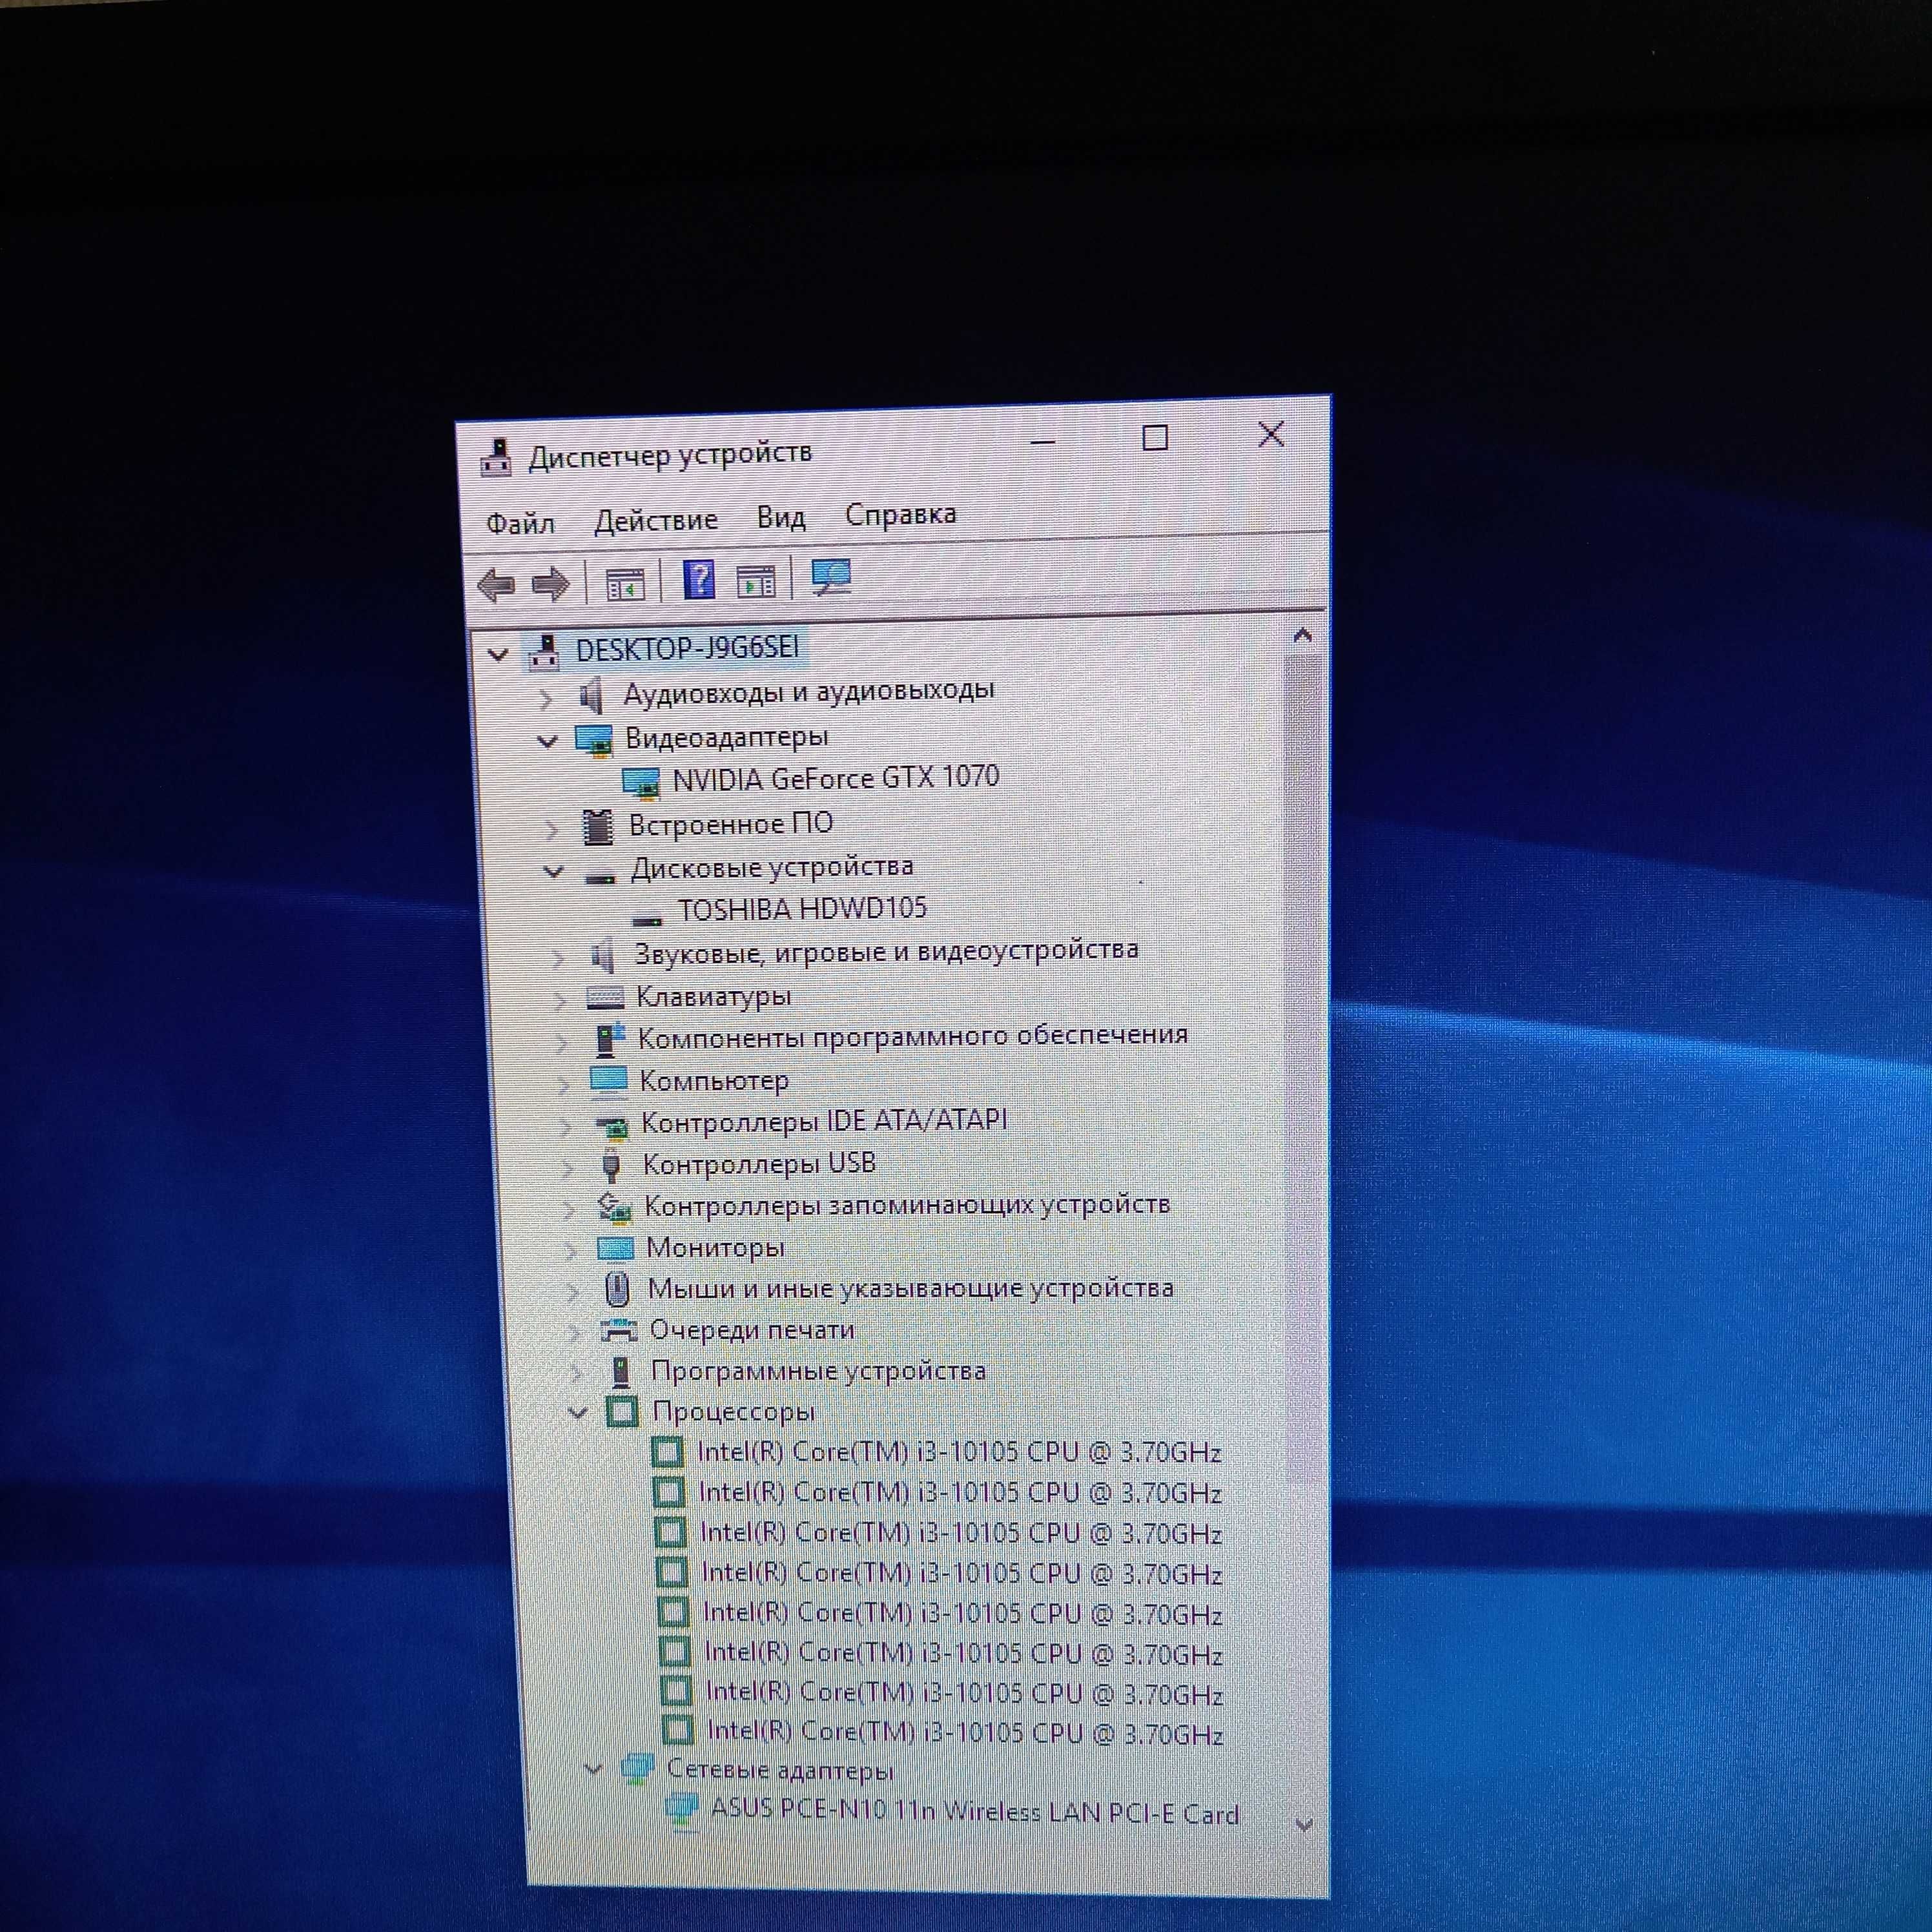The width and height of the screenshot is (1932, 1932).
Task: Click the scrollbar up arrow
Action: point(1302,635)
